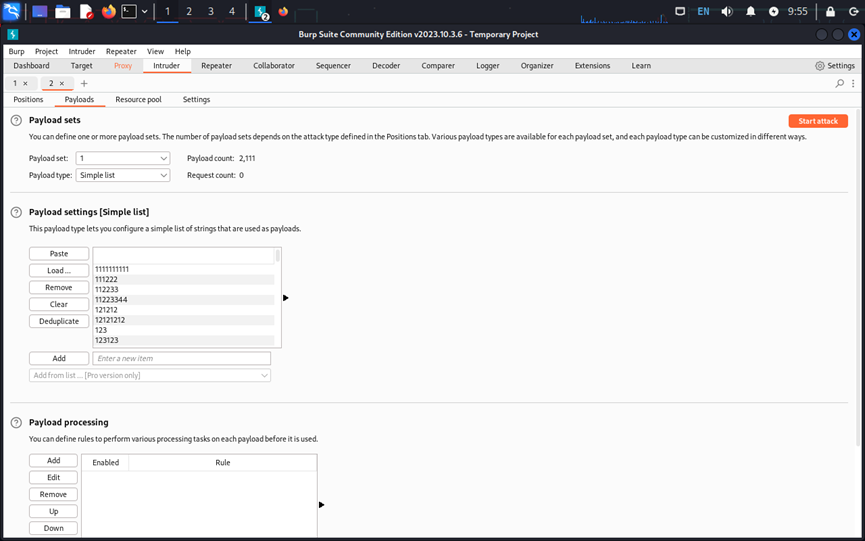Click the Paste button
The height and width of the screenshot is (541, 865).
pyautogui.click(x=59, y=254)
